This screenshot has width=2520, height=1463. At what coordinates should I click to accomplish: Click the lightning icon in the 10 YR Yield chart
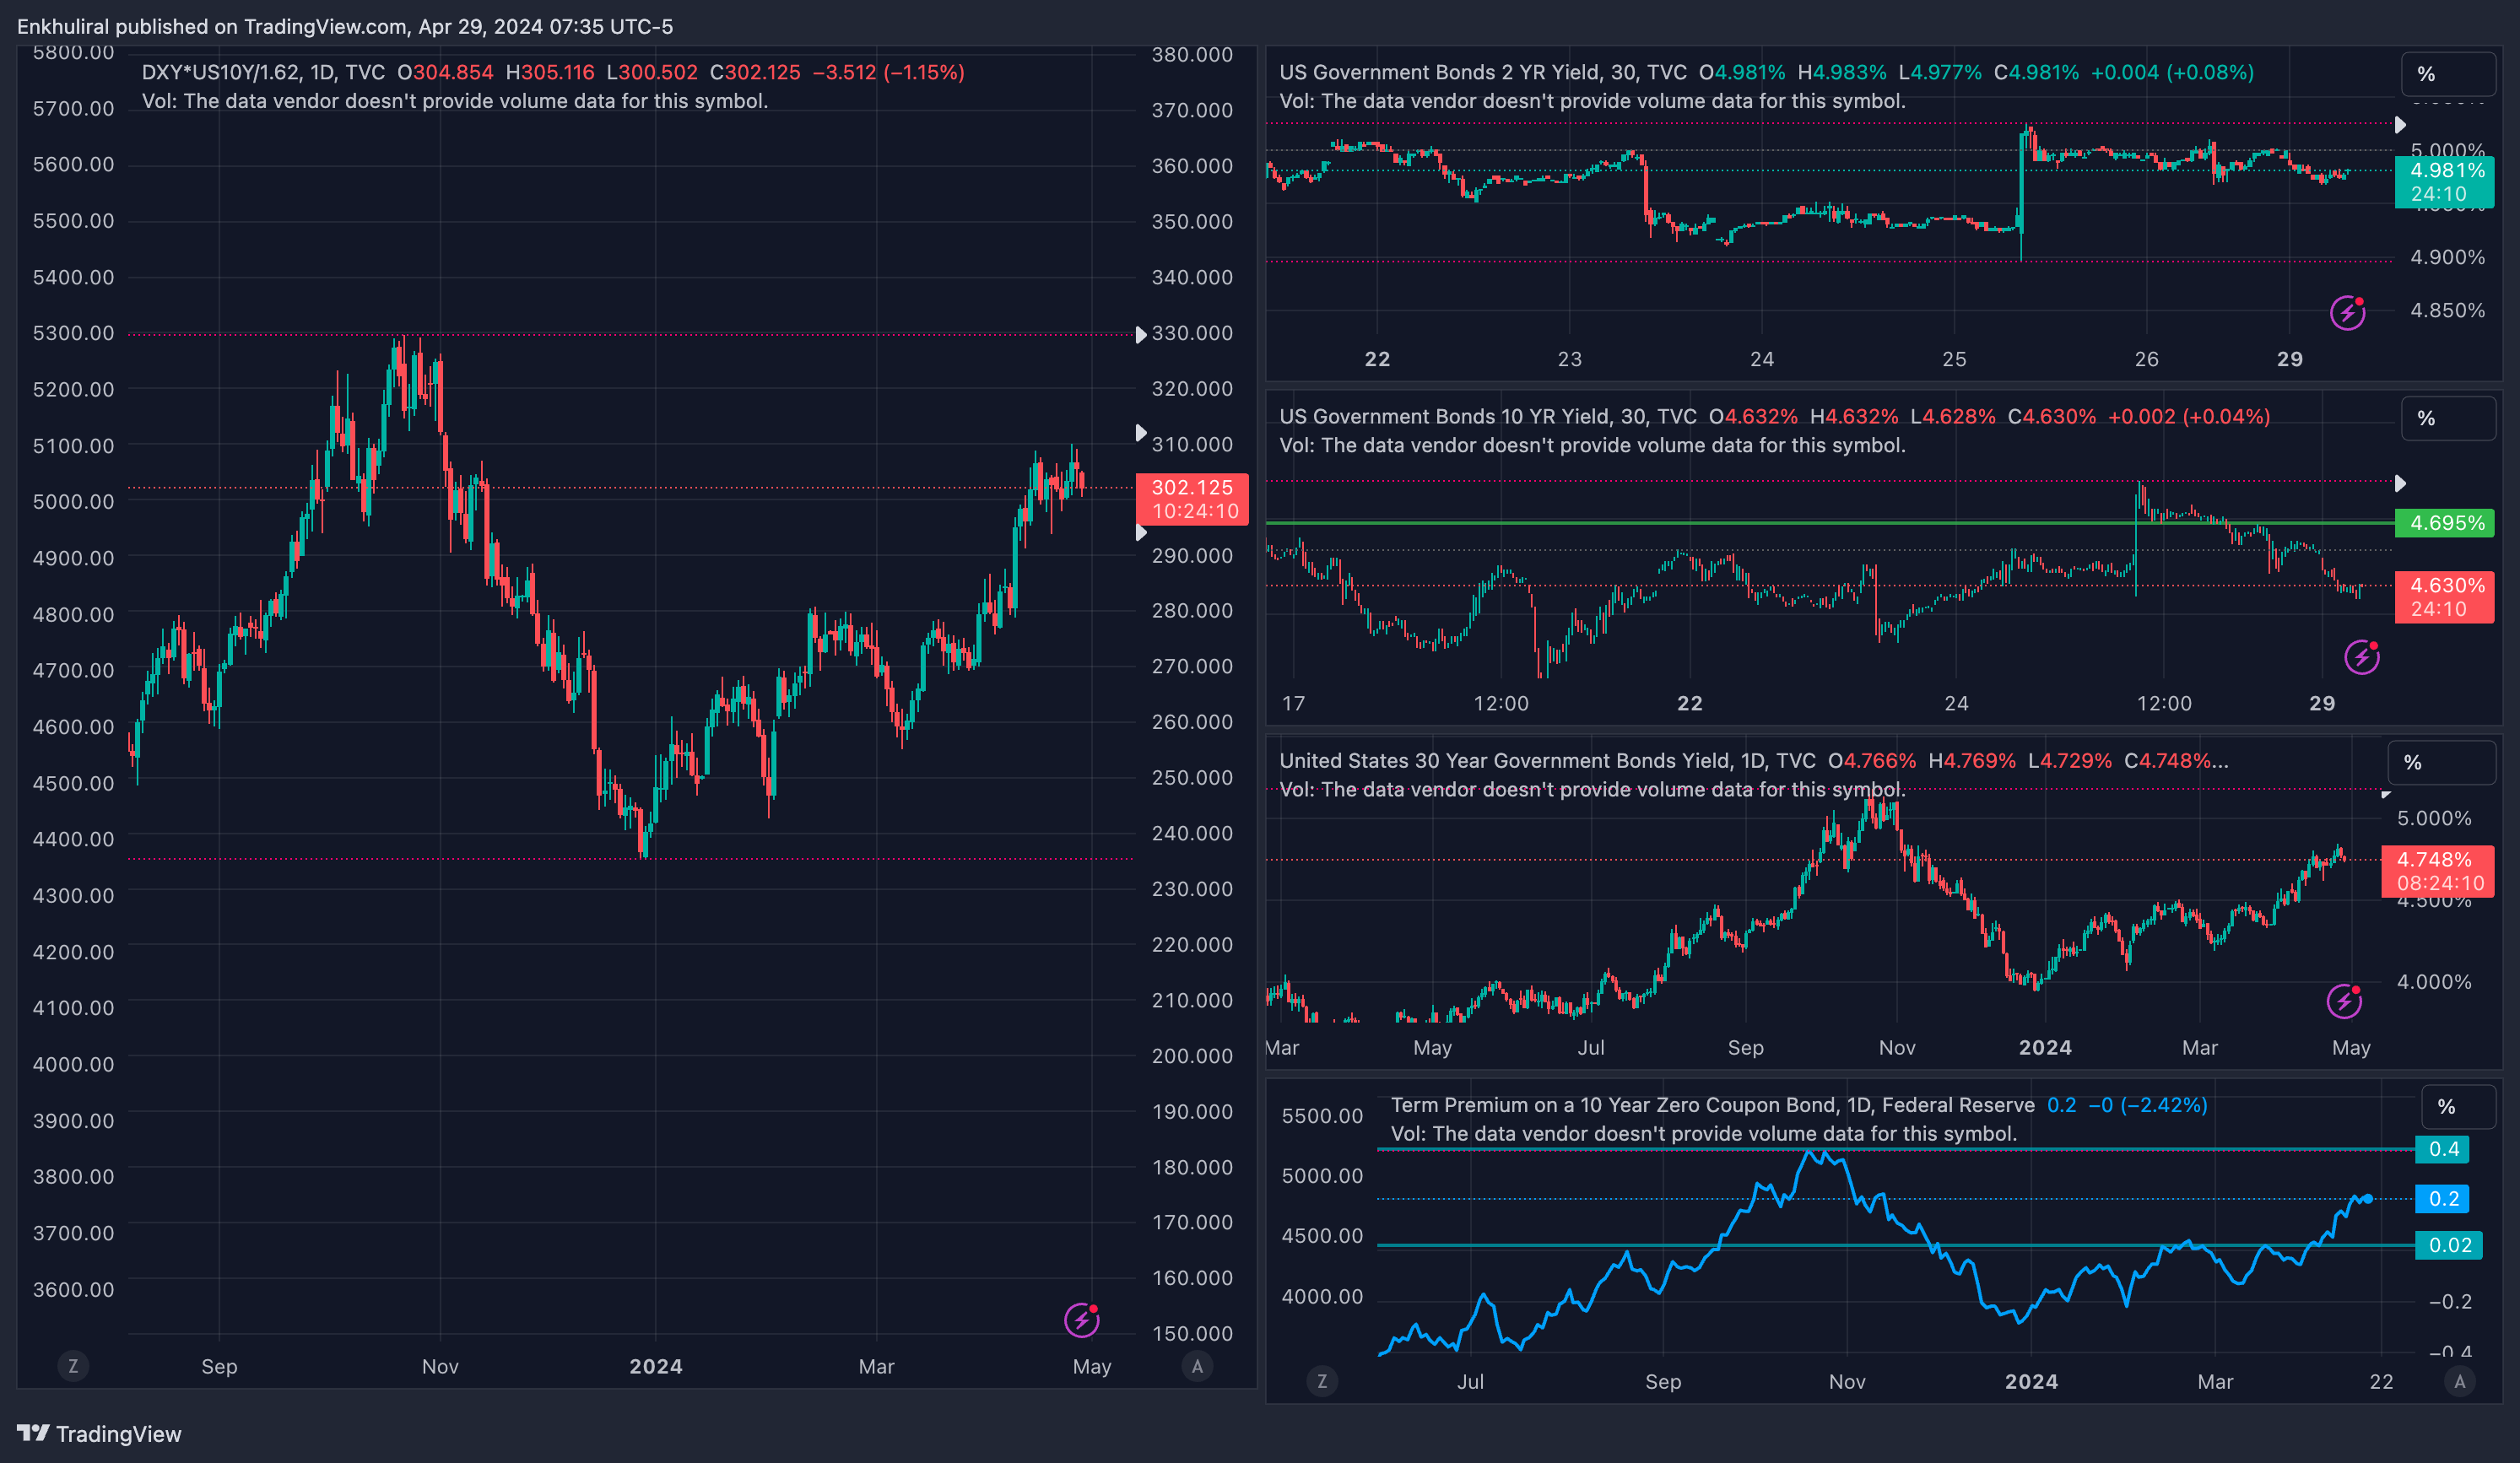pyautogui.click(x=2362, y=657)
